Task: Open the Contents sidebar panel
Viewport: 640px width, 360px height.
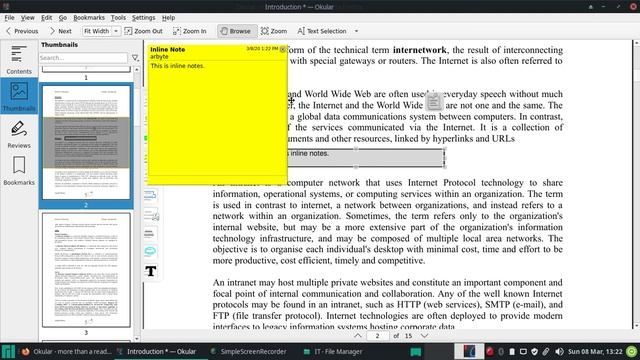Action: pos(19,60)
